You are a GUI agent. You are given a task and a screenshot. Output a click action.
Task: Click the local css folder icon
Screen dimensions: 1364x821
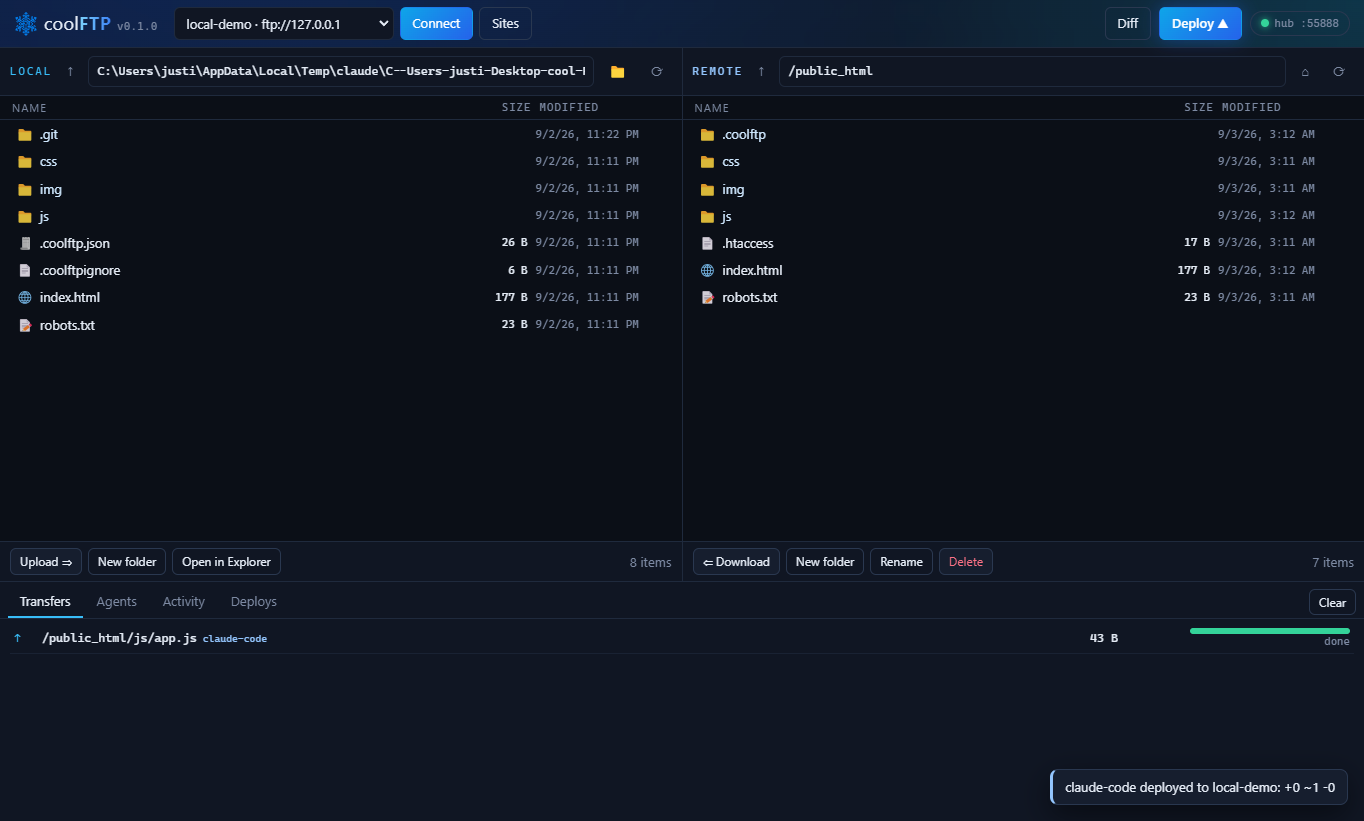point(25,162)
